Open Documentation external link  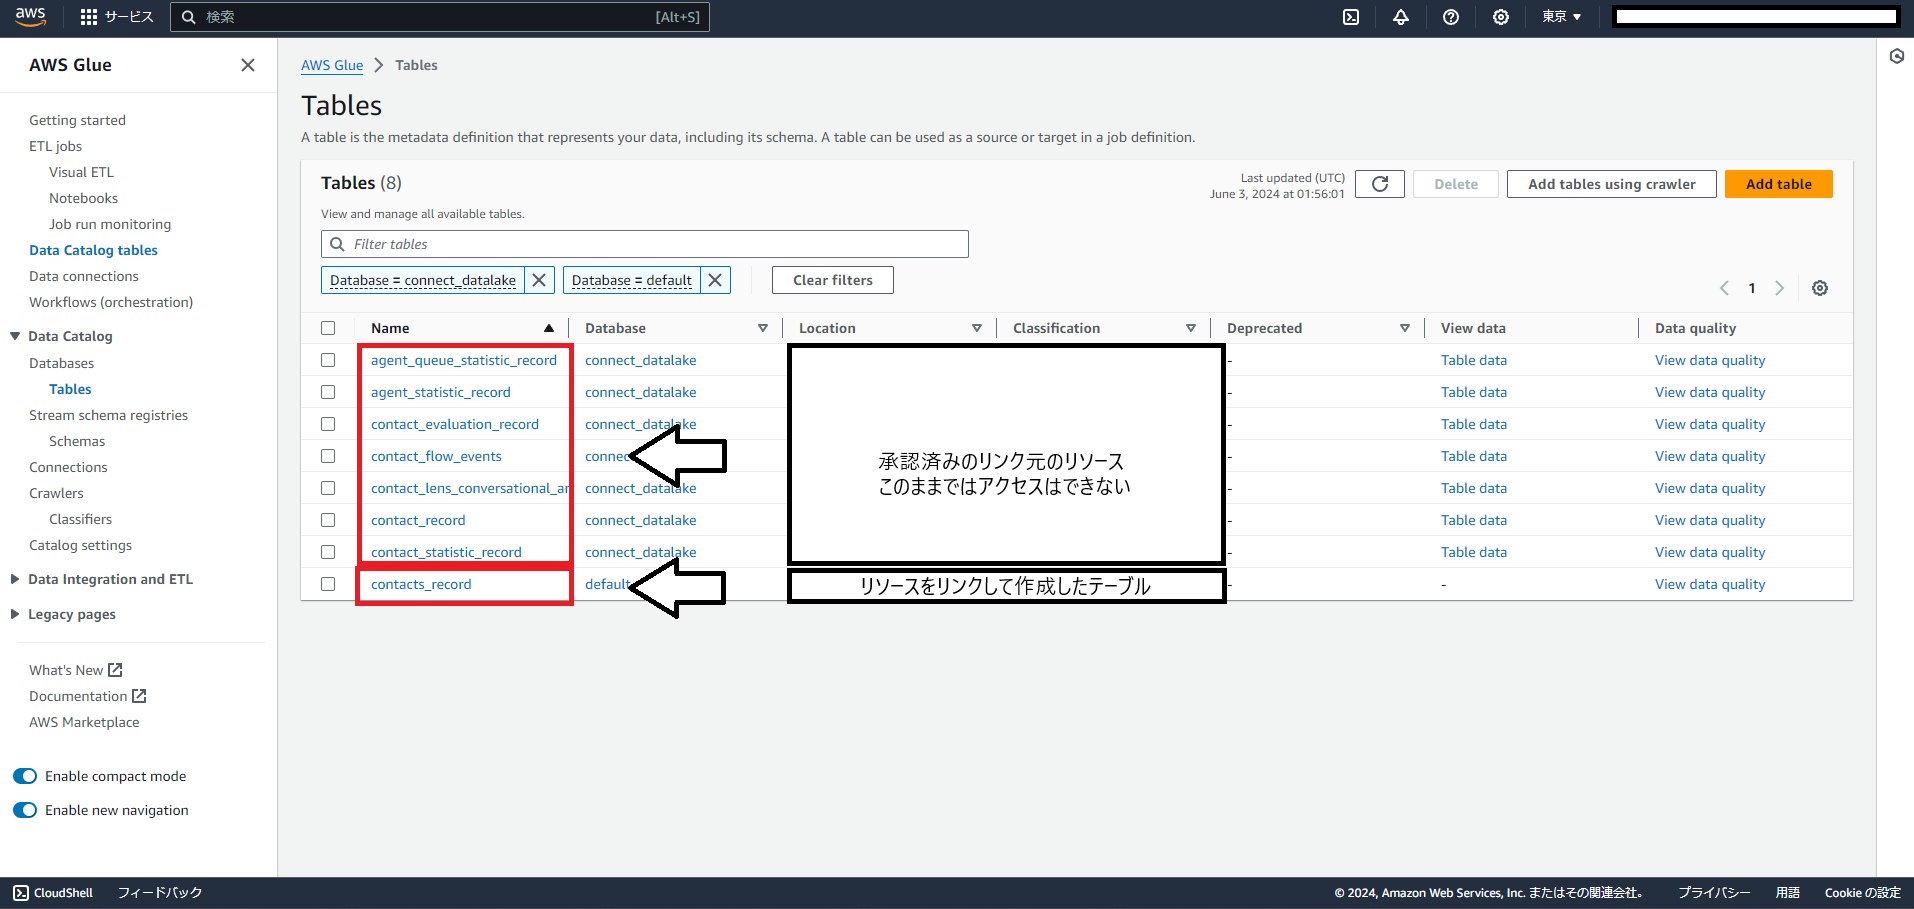coord(88,696)
